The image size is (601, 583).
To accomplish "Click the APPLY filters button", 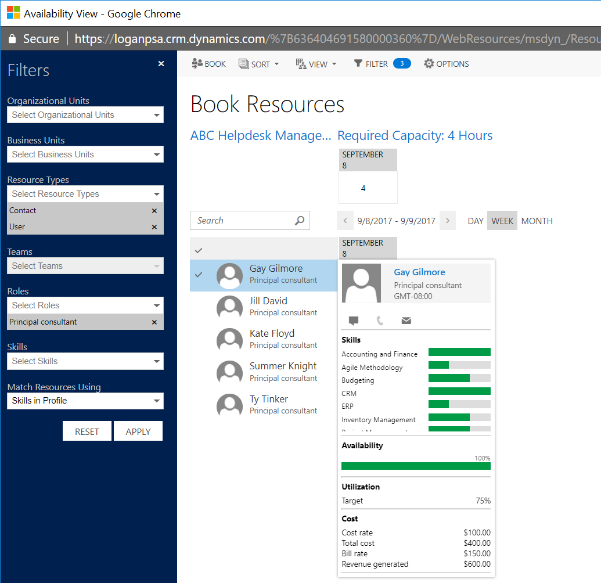I will 138,431.
